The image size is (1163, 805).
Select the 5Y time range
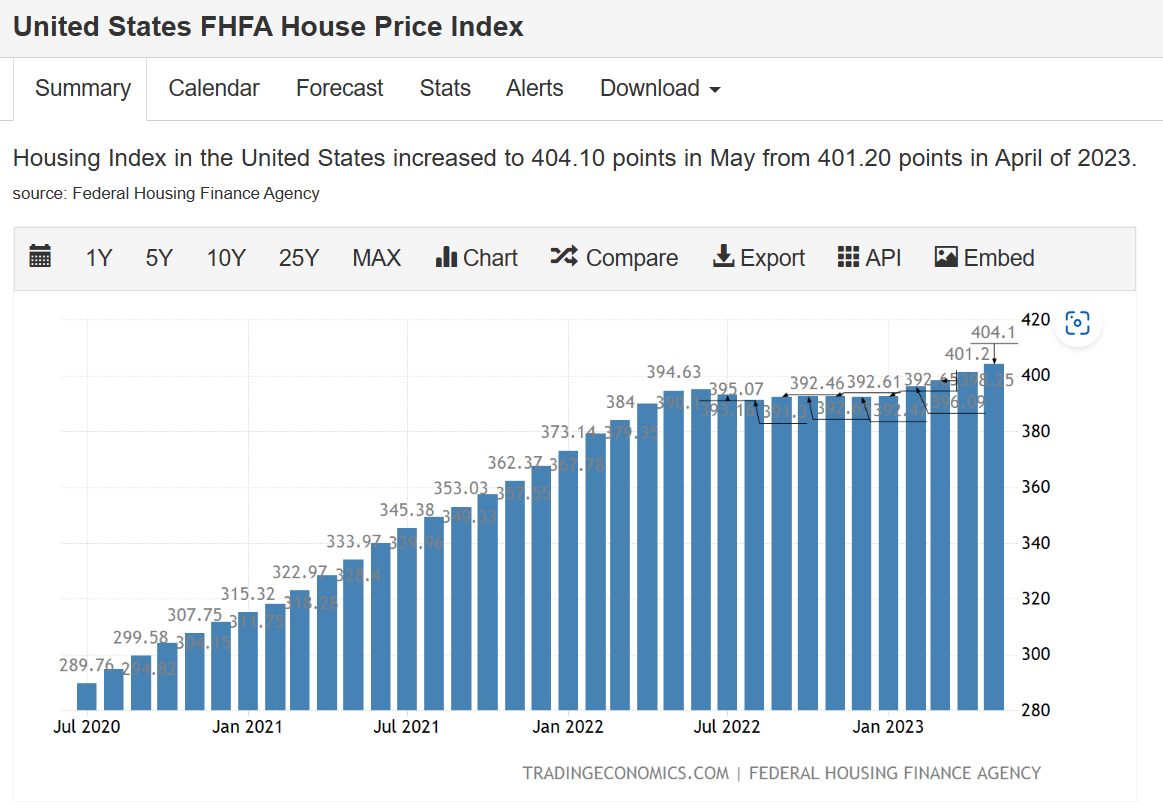click(x=159, y=258)
